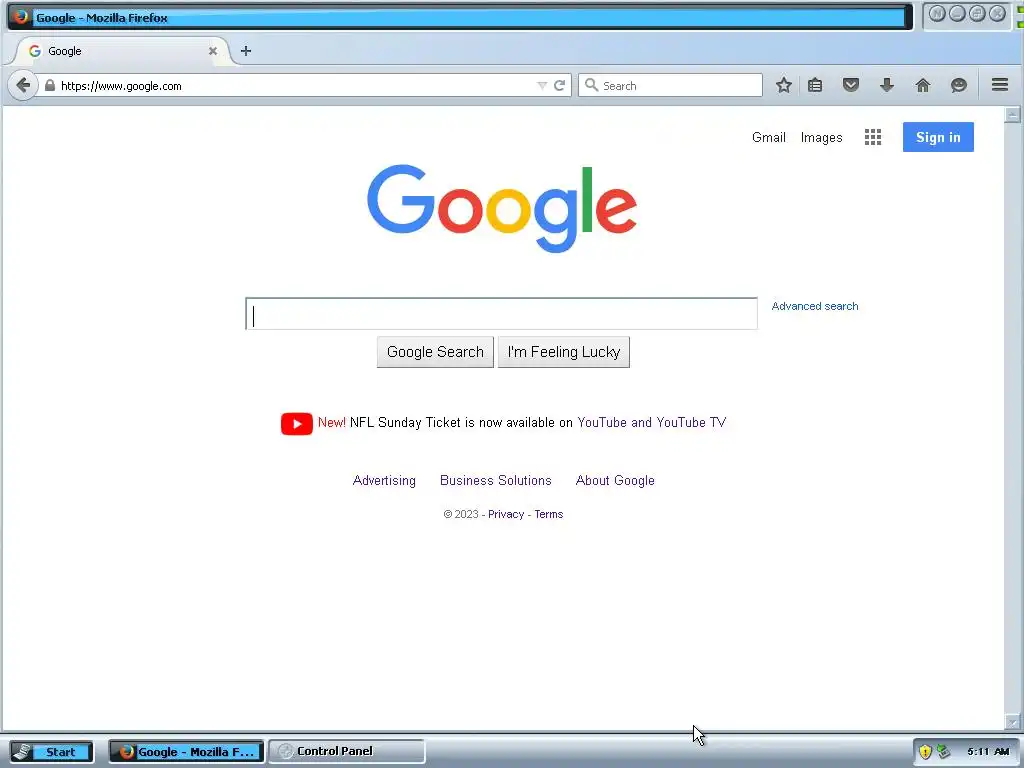Open the Hello chat smiley icon

click(959, 85)
